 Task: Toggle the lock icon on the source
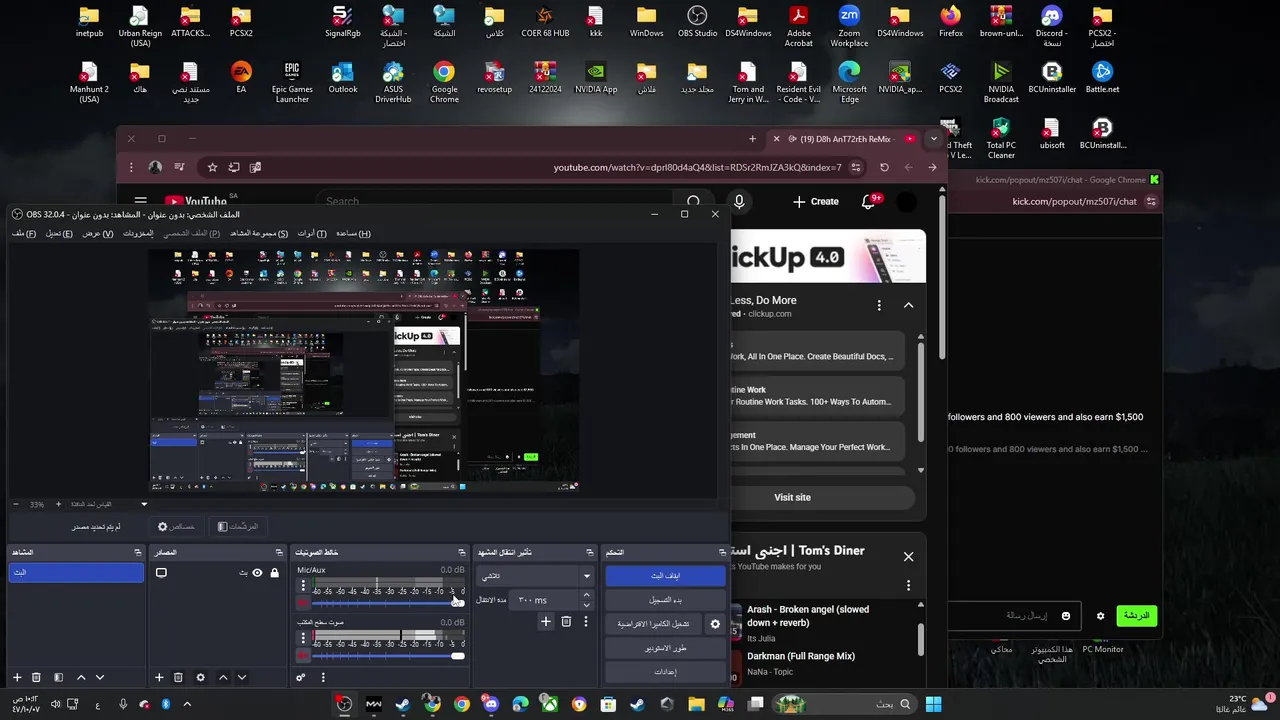pyautogui.click(x=274, y=573)
